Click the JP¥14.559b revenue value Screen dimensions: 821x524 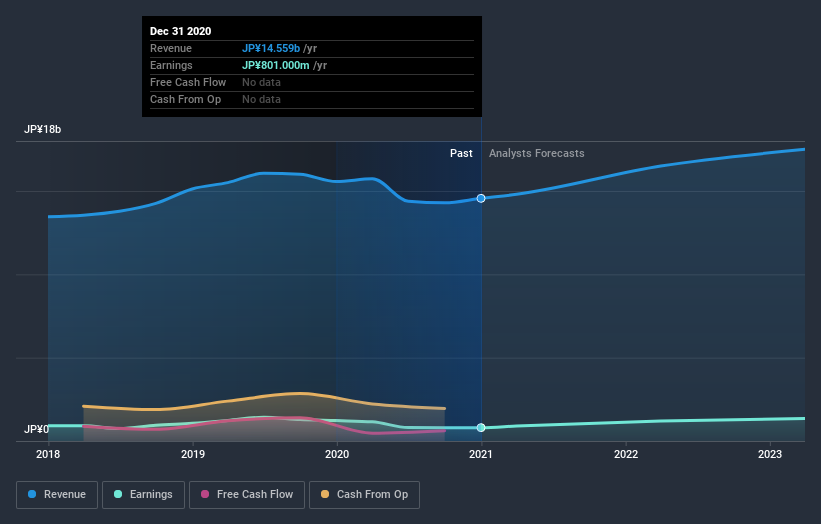click(271, 48)
